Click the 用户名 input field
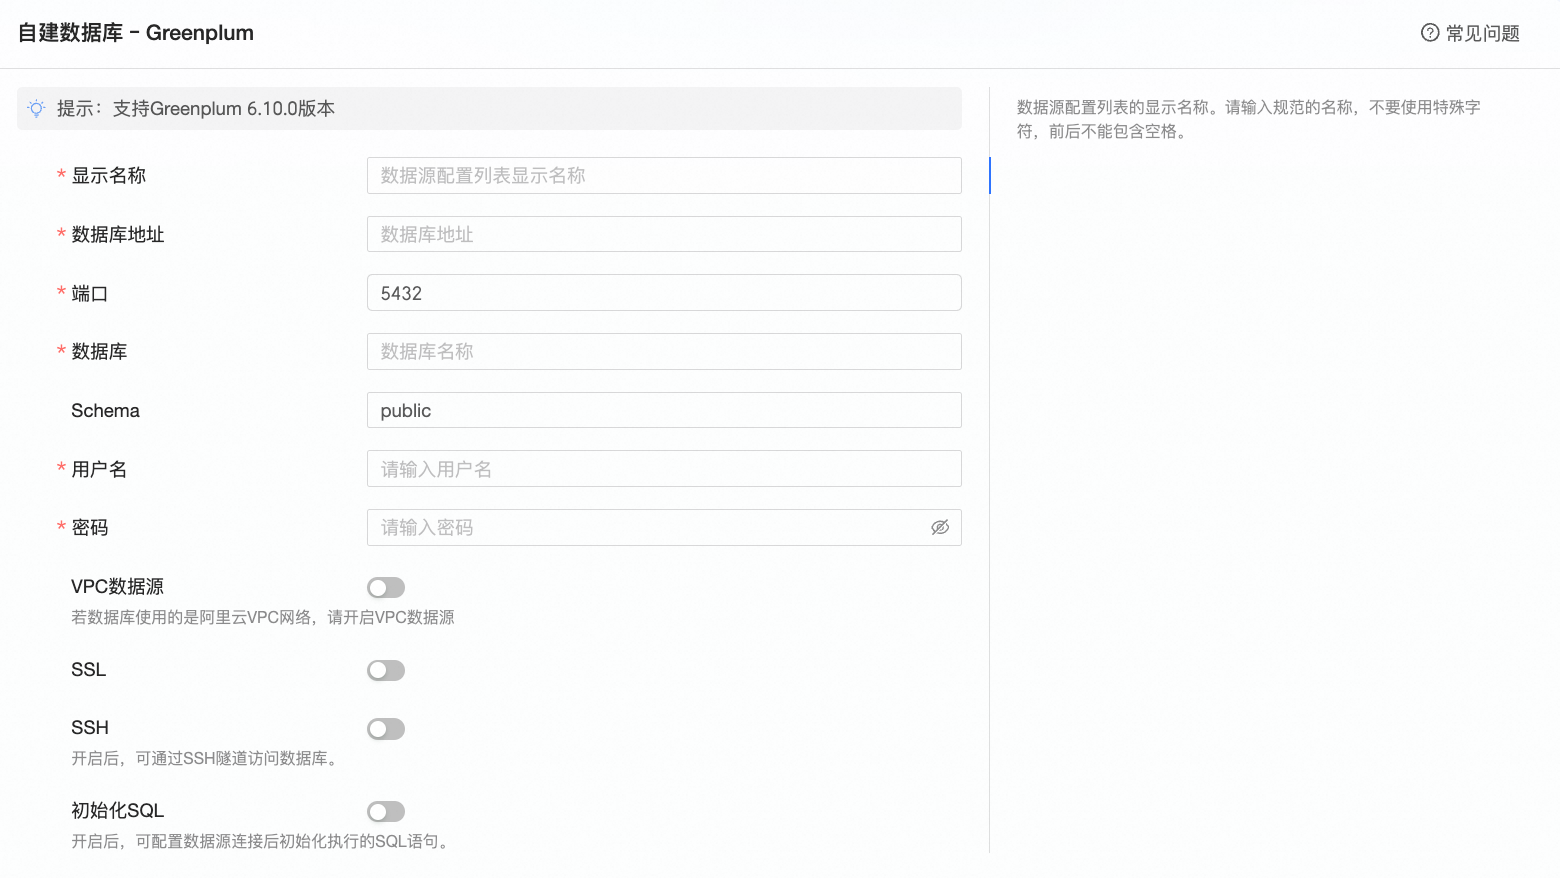 (664, 469)
